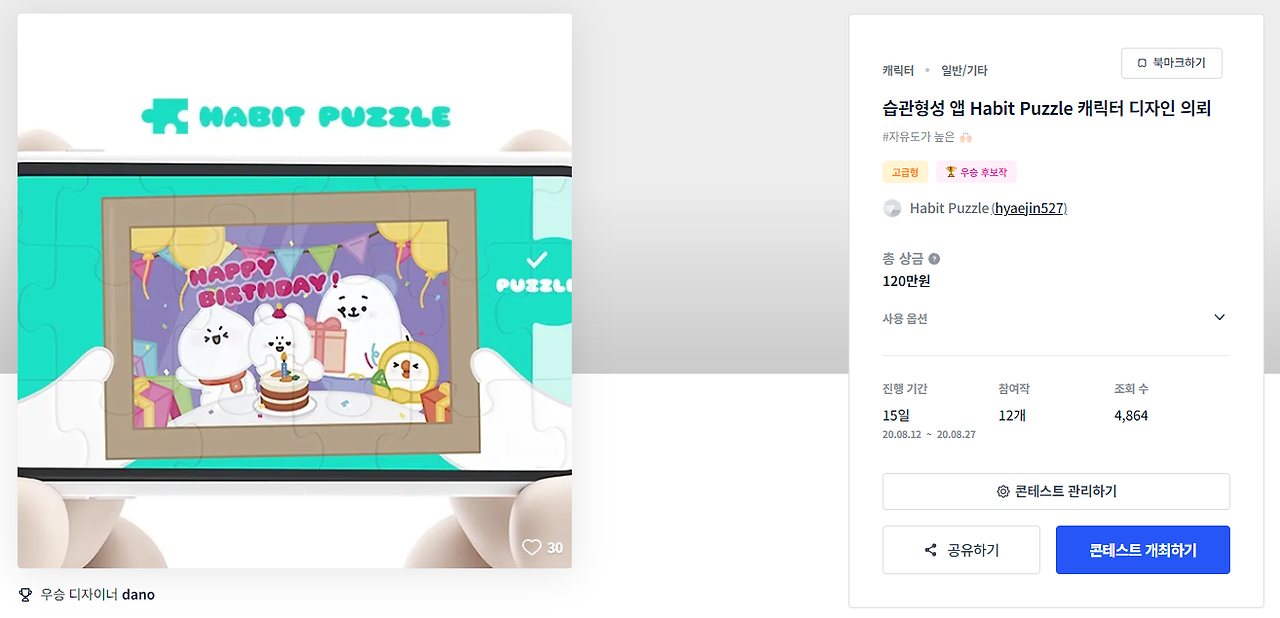This screenshot has height=618, width=1280.
Task: Click the gear icon in 콘테스트 관리하기
Action: pos(1003,491)
